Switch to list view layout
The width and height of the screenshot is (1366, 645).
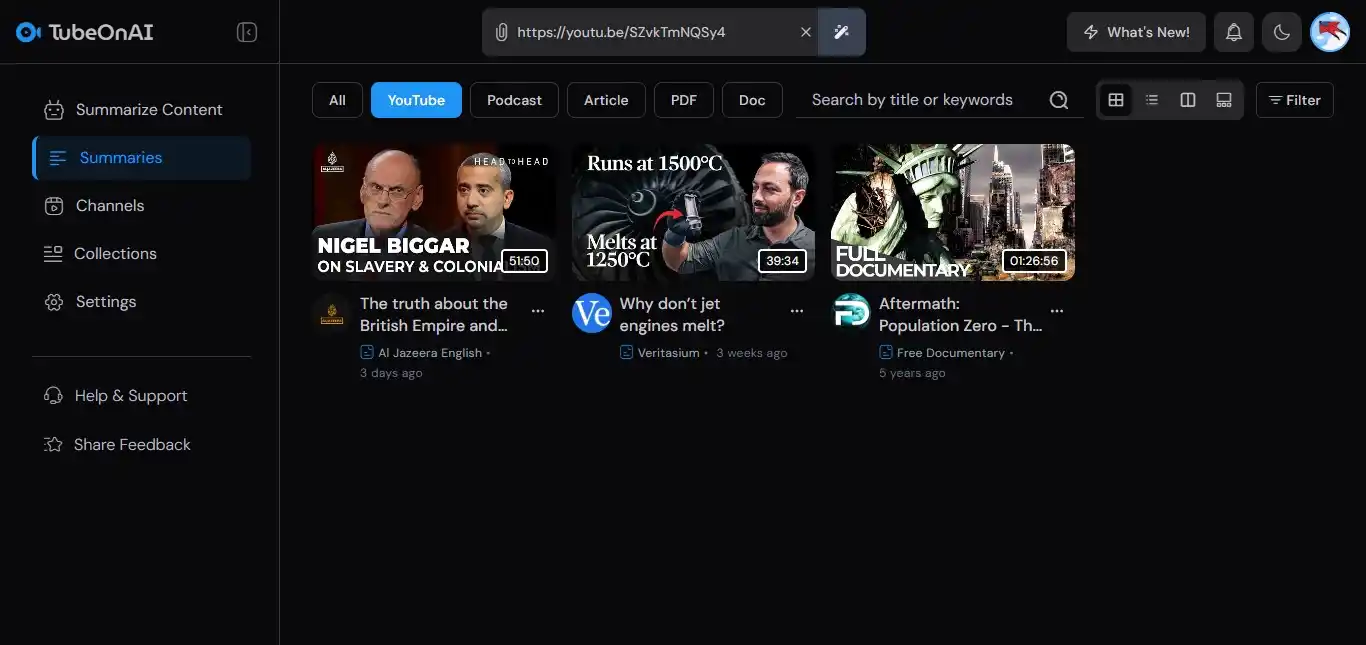click(1152, 100)
